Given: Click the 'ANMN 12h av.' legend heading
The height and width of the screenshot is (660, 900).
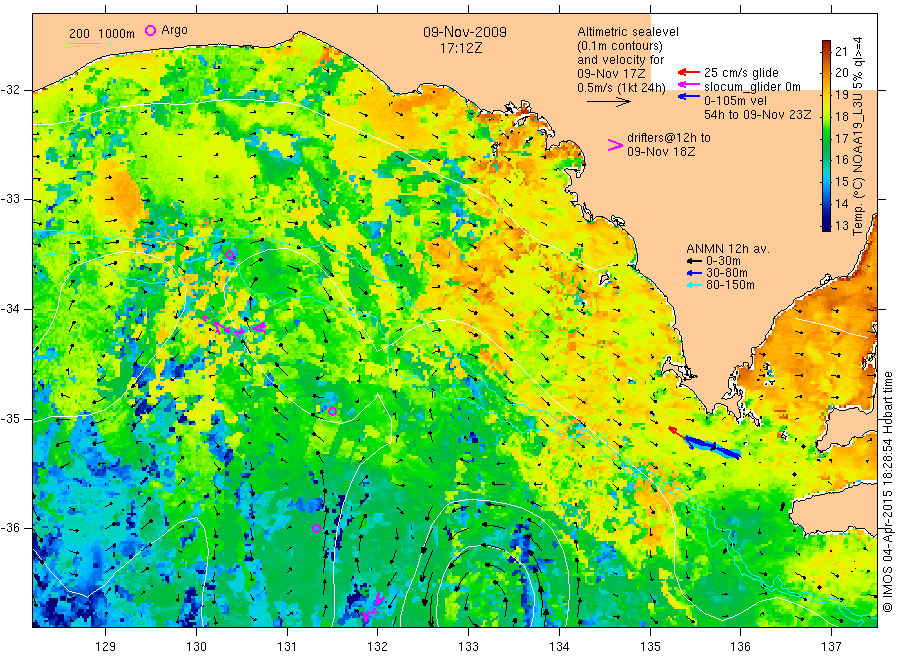Looking at the screenshot, I should pyautogui.click(x=727, y=249).
